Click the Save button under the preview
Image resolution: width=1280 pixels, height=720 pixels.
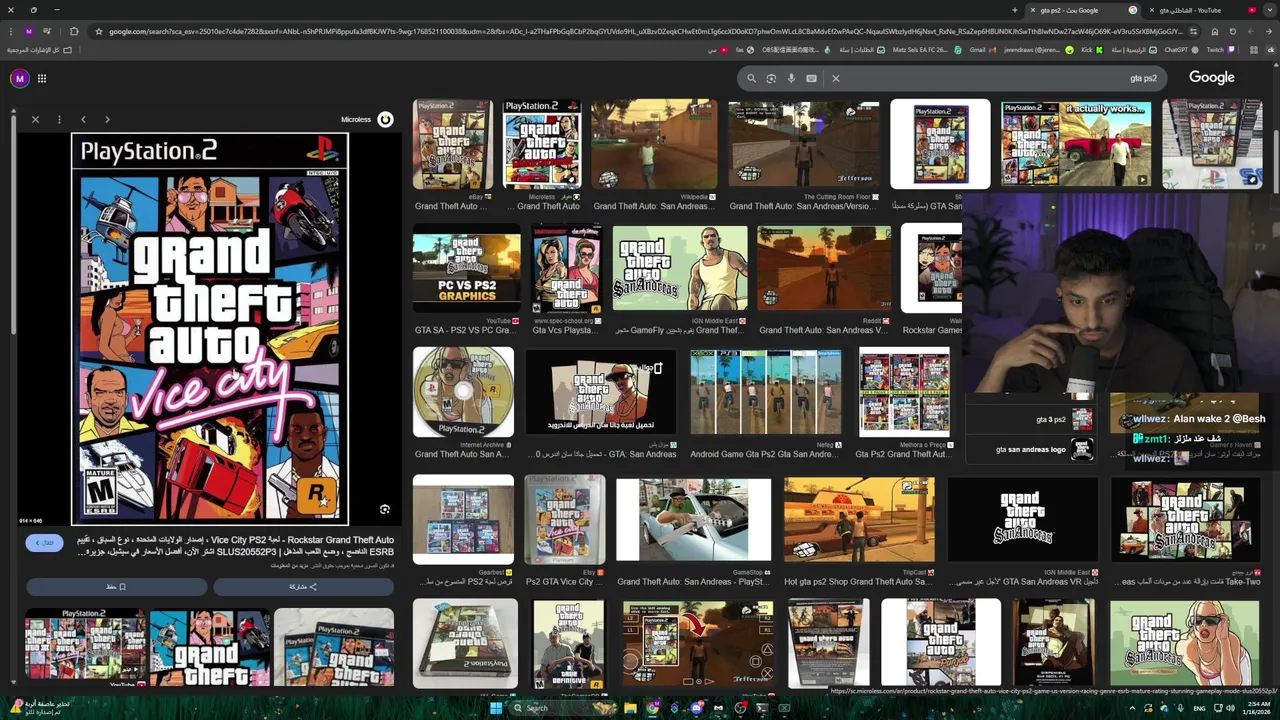click(116, 587)
